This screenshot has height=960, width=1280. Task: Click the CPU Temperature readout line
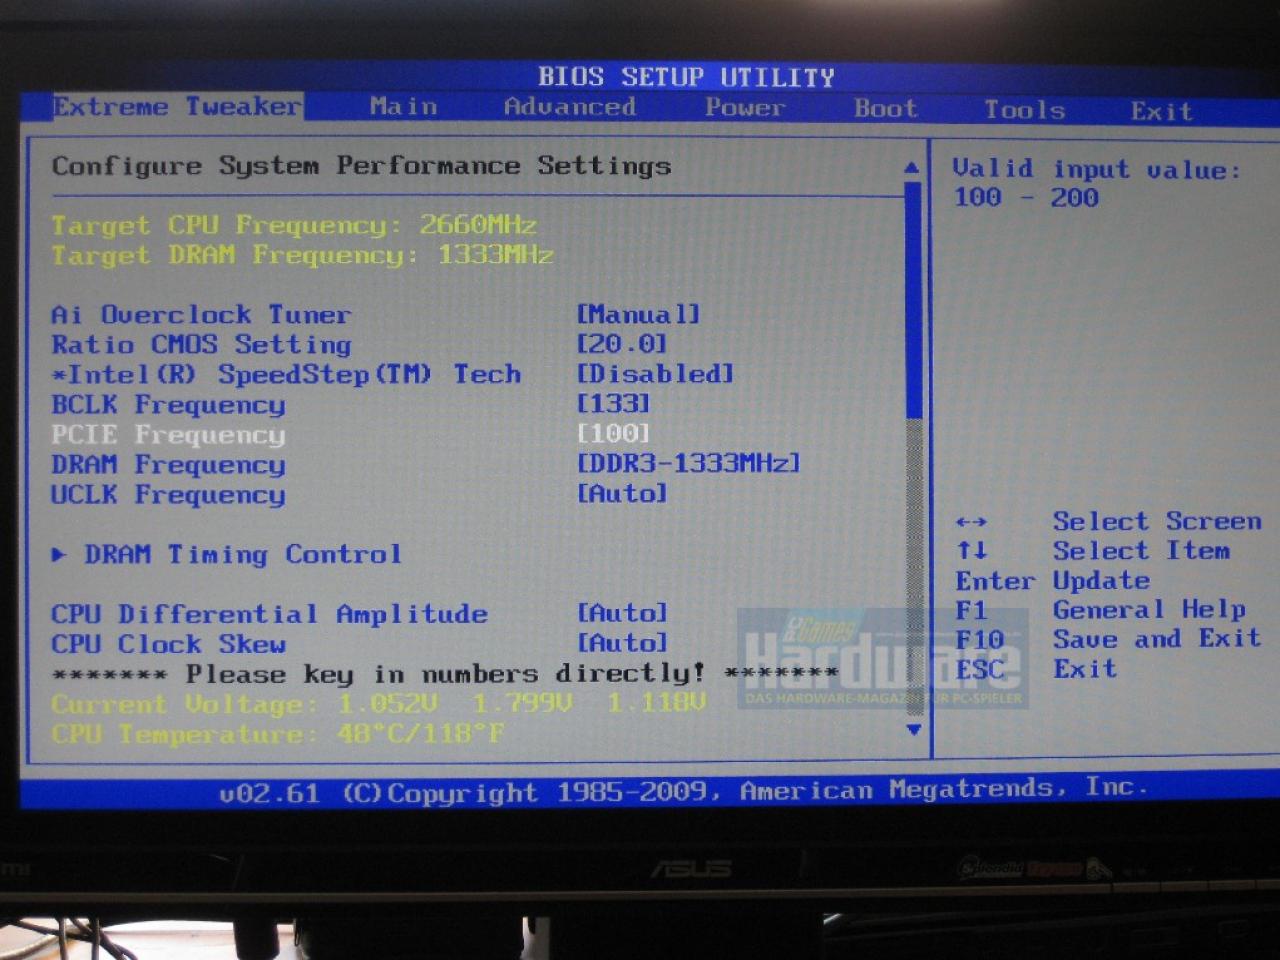coord(277,734)
